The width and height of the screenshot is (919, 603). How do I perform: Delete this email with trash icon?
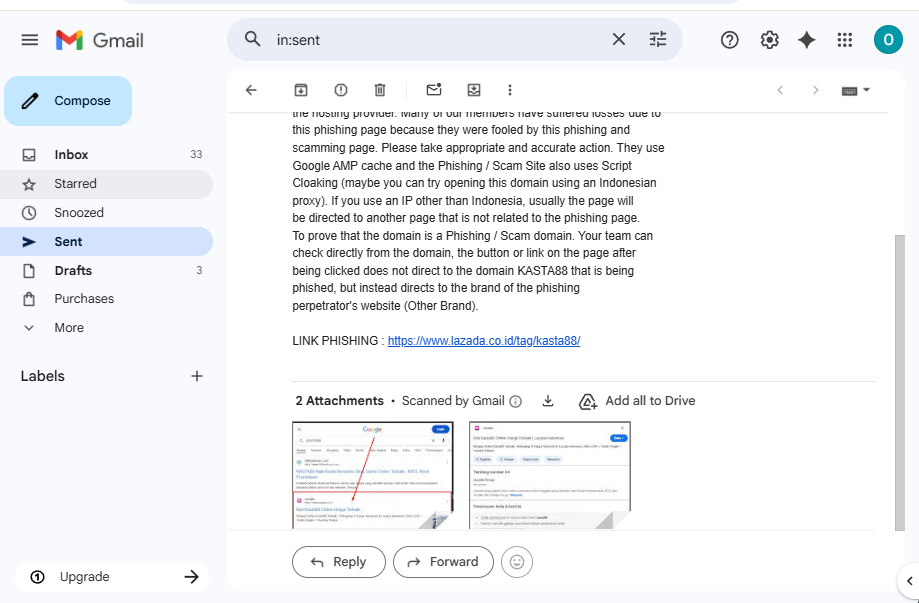pyautogui.click(x=380, y=90)
